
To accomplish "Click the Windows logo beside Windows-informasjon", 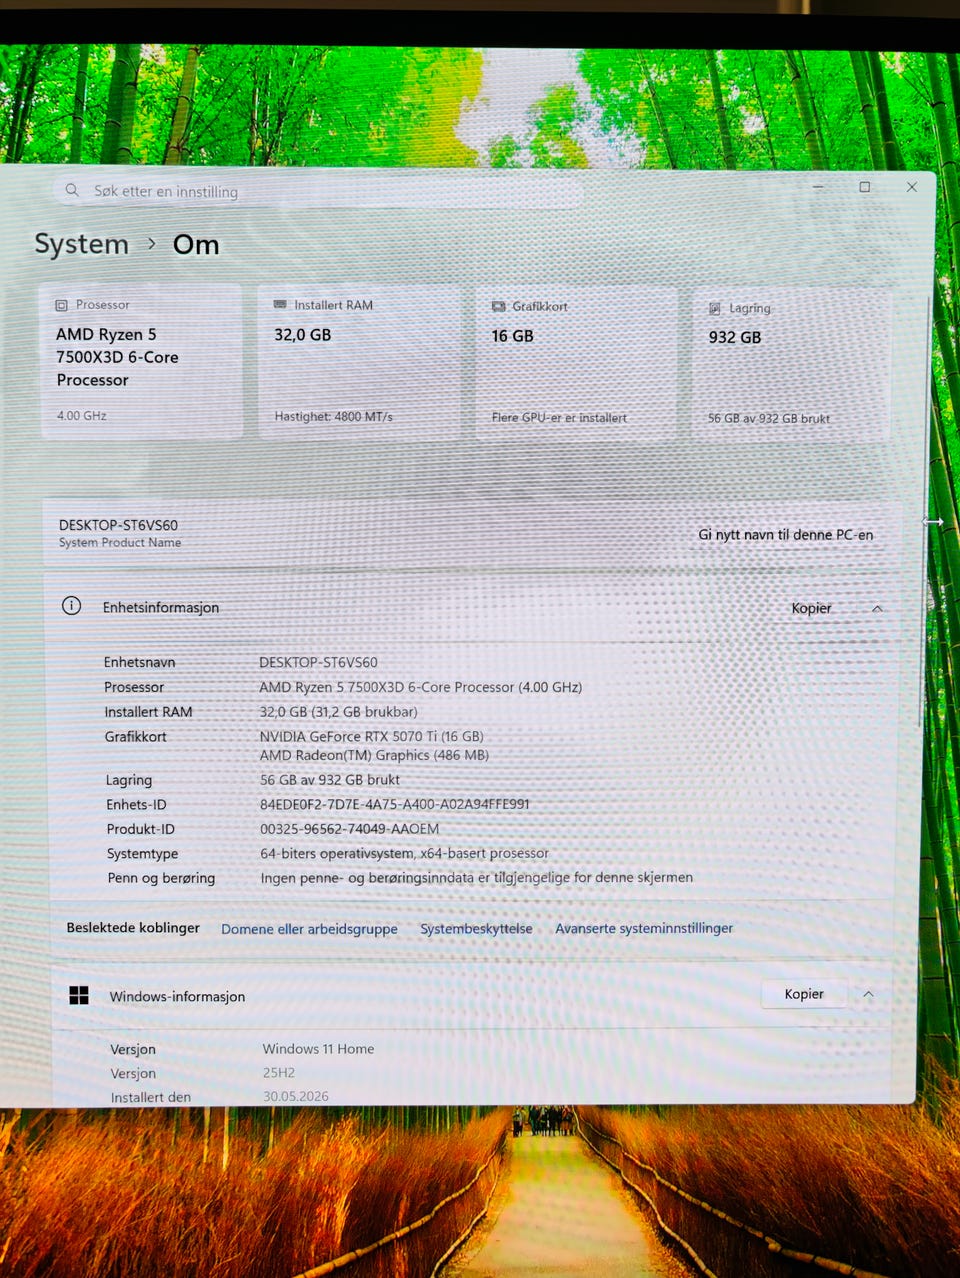I will pos(79,995).
